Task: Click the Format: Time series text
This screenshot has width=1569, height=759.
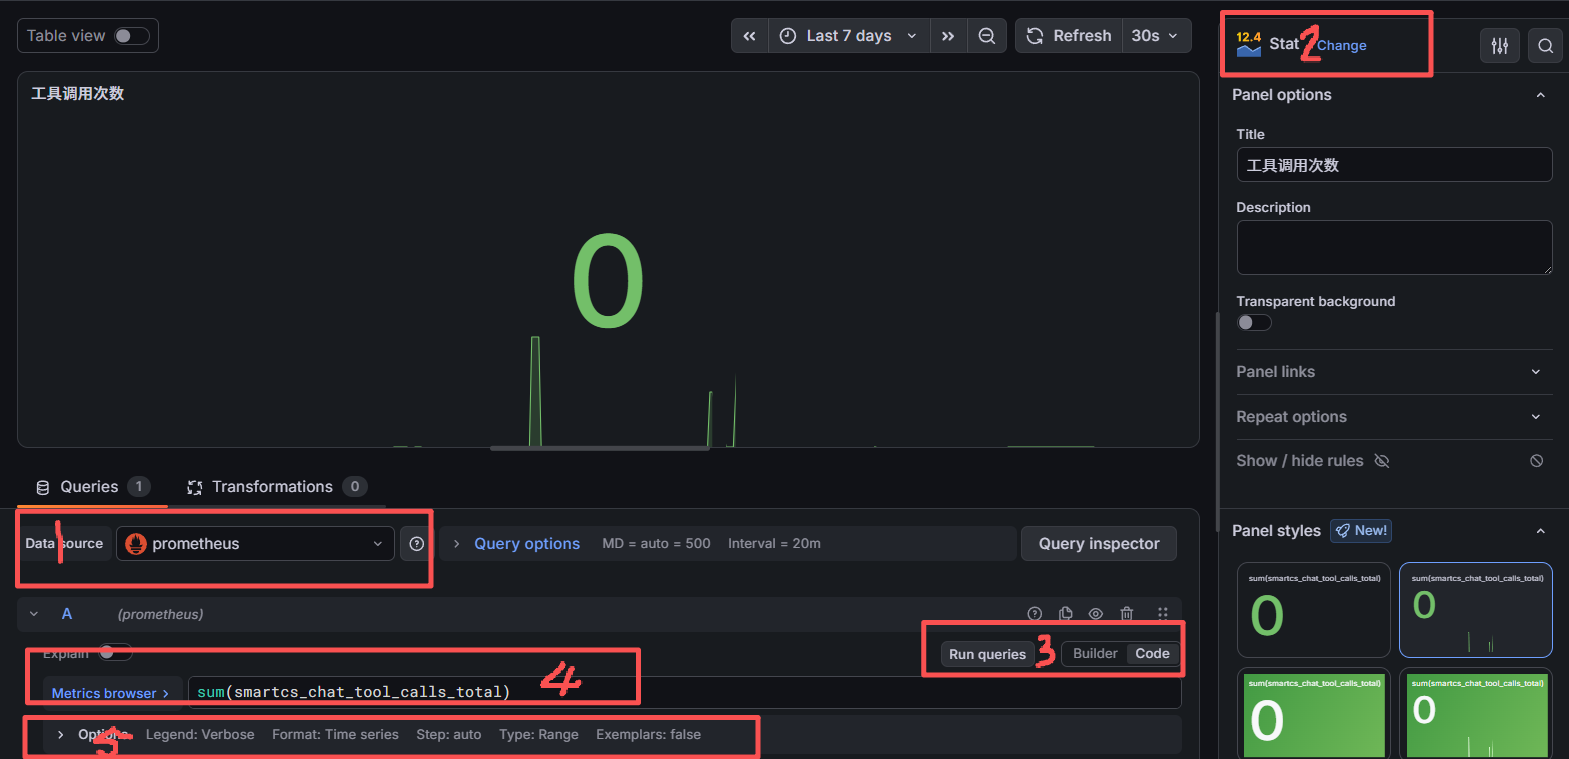Action: tap(335, 735)
